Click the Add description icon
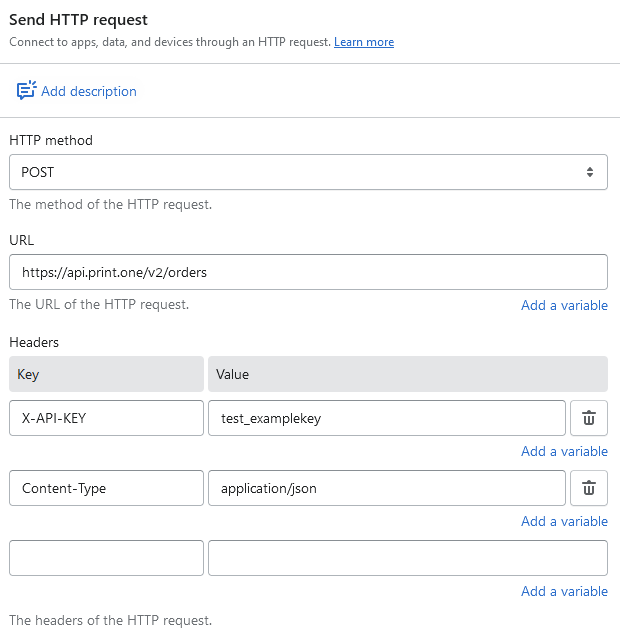The height and width of the screenshot is (637, 620). coord(26,91)
